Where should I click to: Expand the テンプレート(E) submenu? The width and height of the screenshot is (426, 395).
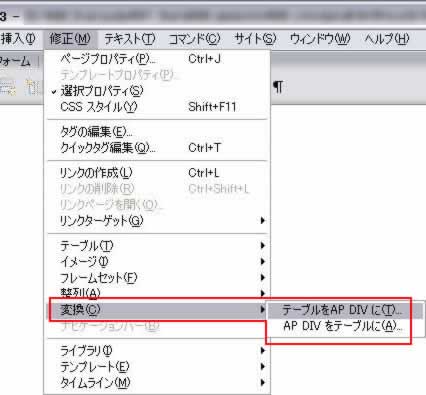[157, 367]
